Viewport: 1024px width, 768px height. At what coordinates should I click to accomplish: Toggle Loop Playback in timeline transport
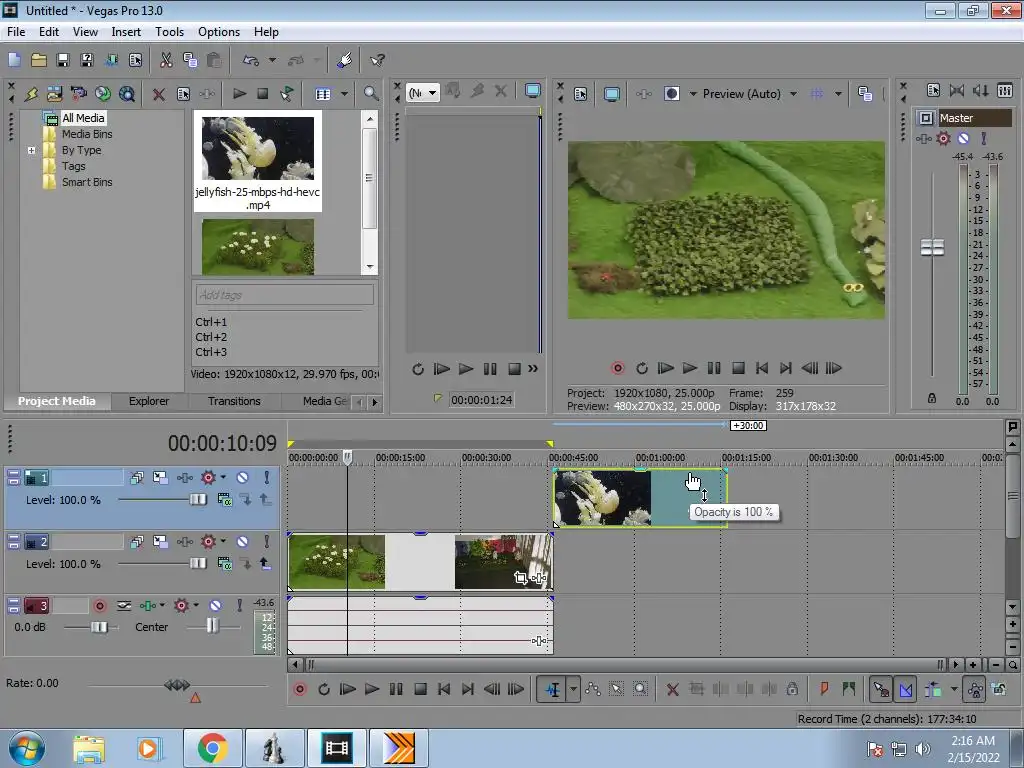[x=324, y=689]
